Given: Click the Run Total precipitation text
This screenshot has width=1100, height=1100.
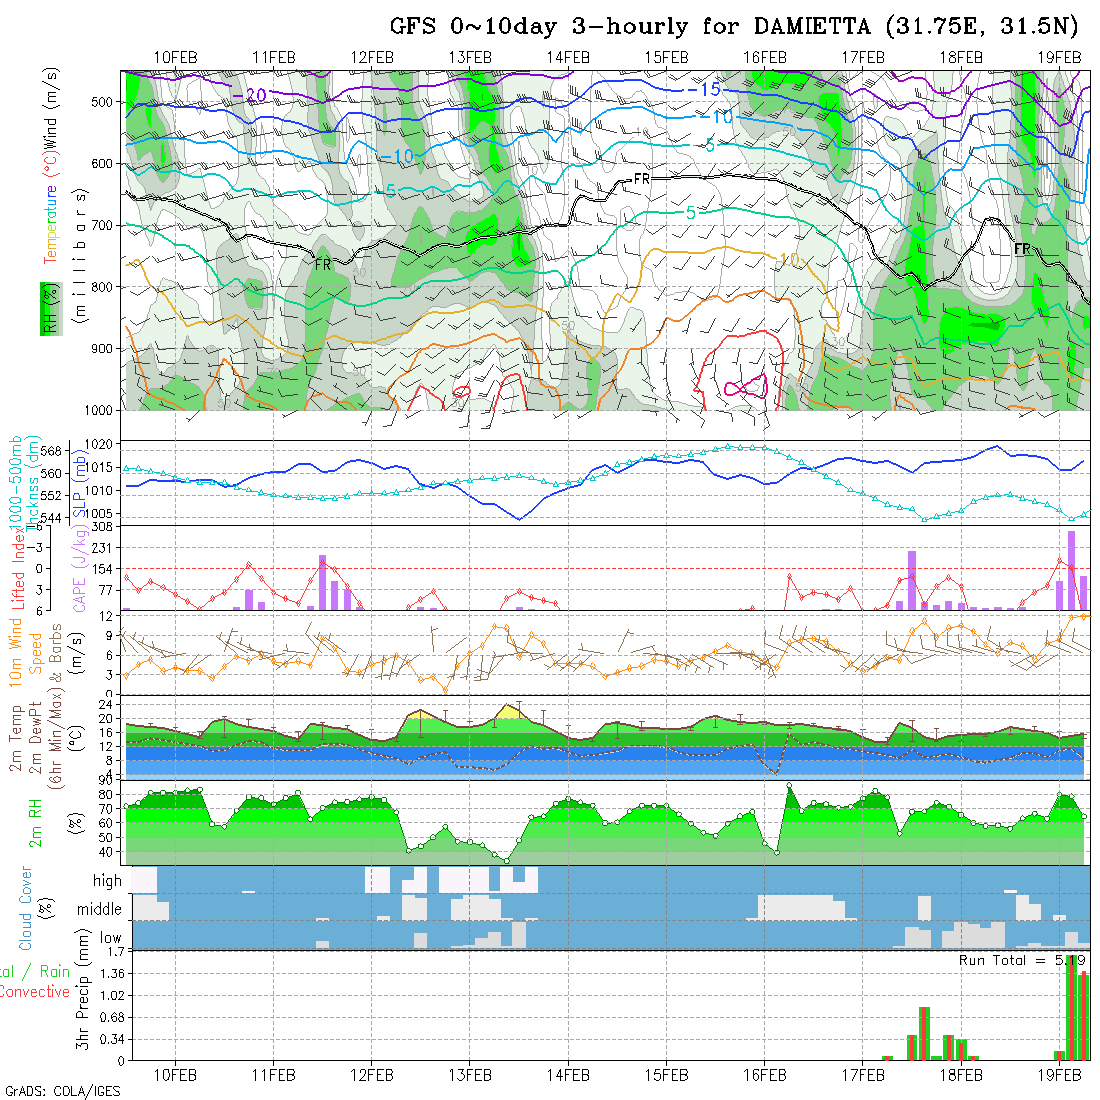Looking at the screenshot, I should pos(1022,960).
